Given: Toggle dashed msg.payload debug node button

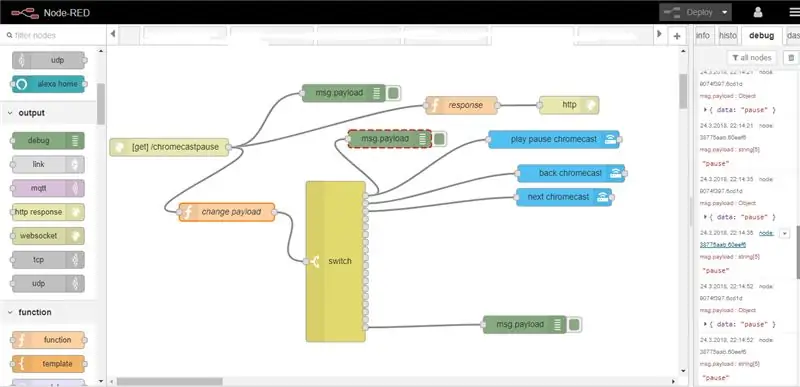Looking at the screenshot, I should [439, 139].
